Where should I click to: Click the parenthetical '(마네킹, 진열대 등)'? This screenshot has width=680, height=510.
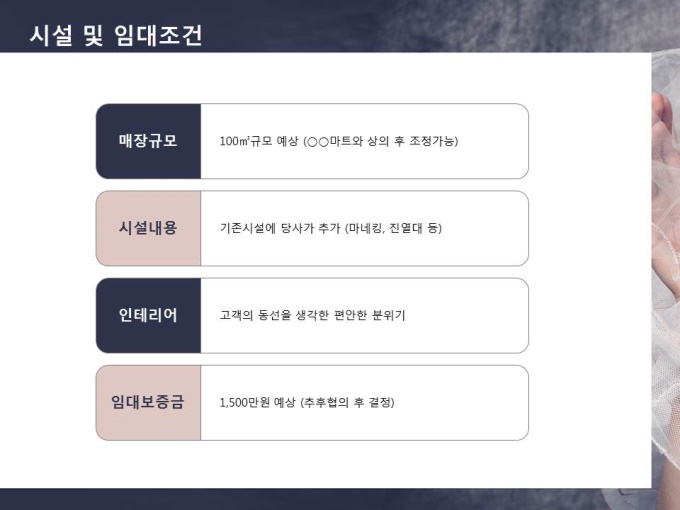pyautogui.click(x=393, y=228)
